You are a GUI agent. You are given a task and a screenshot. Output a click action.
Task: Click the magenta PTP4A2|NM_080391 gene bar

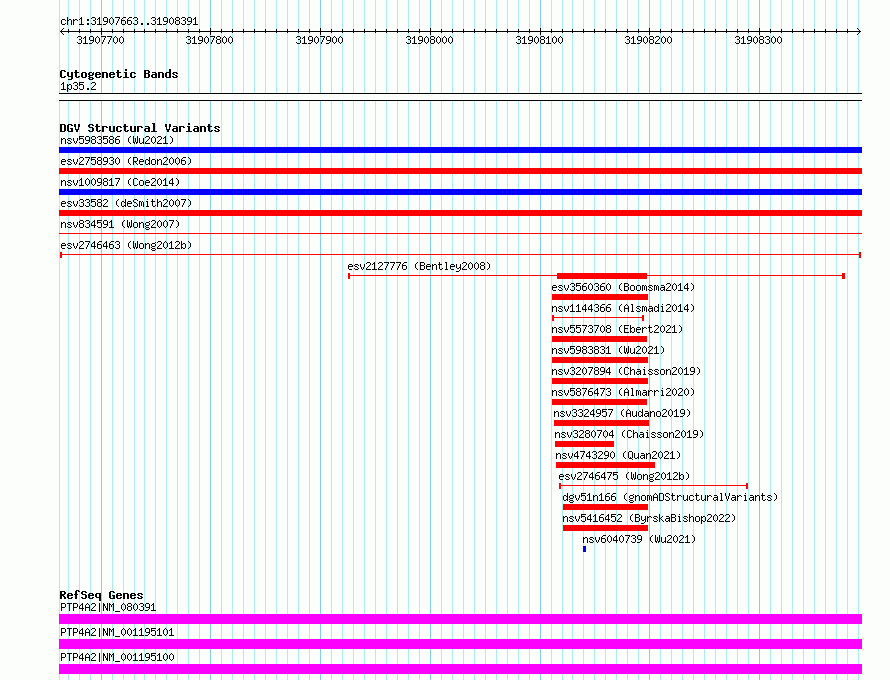point(460,619)
